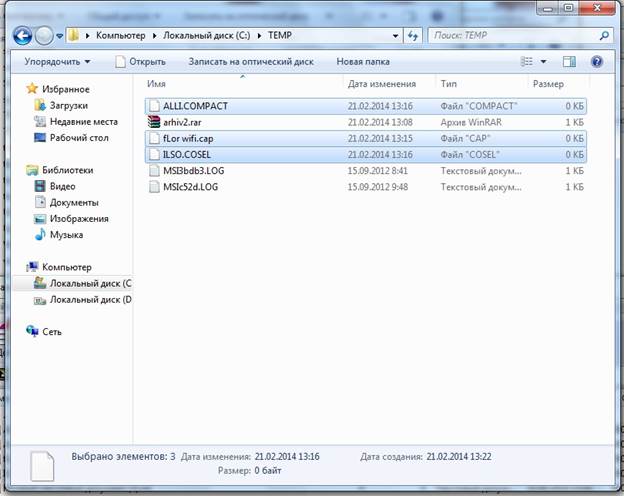Image resolution: width=624 pixels, height=496 pixels.
Task: Select Компьютер in the navigation pane
Action: coord(67,267)
